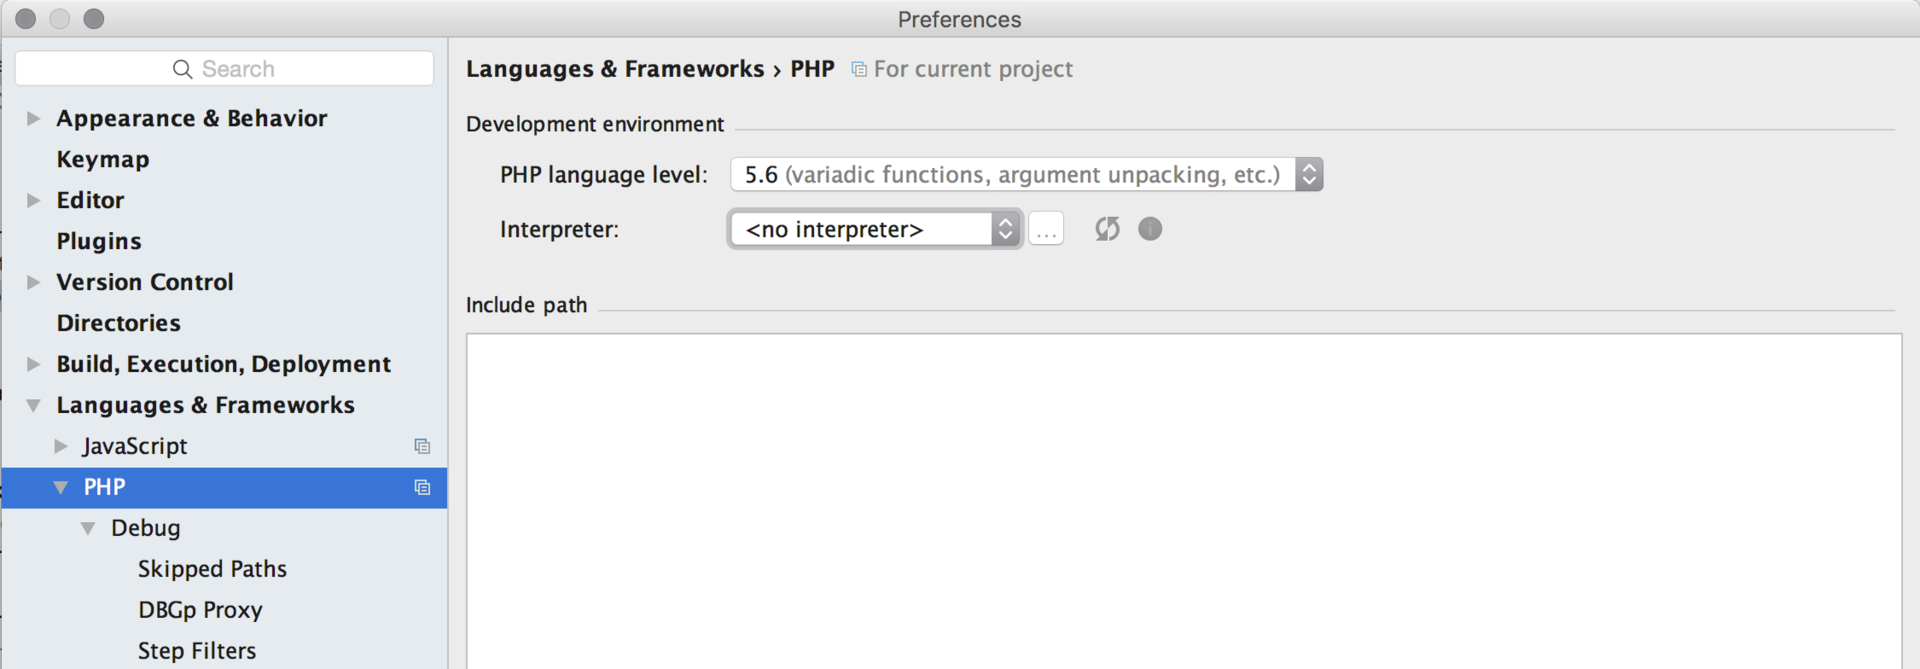Click the For current project icon
Viewport: 1920px width, 669px height.
click(858, 69)
